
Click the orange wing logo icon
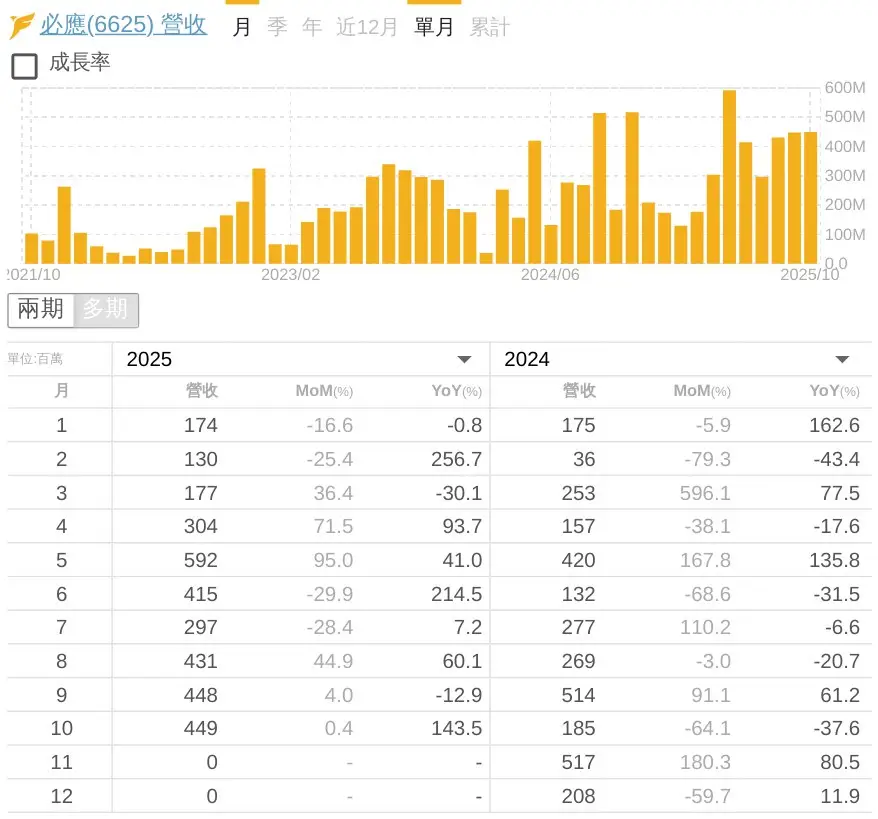pyautogui.click(x=21, y=25)
